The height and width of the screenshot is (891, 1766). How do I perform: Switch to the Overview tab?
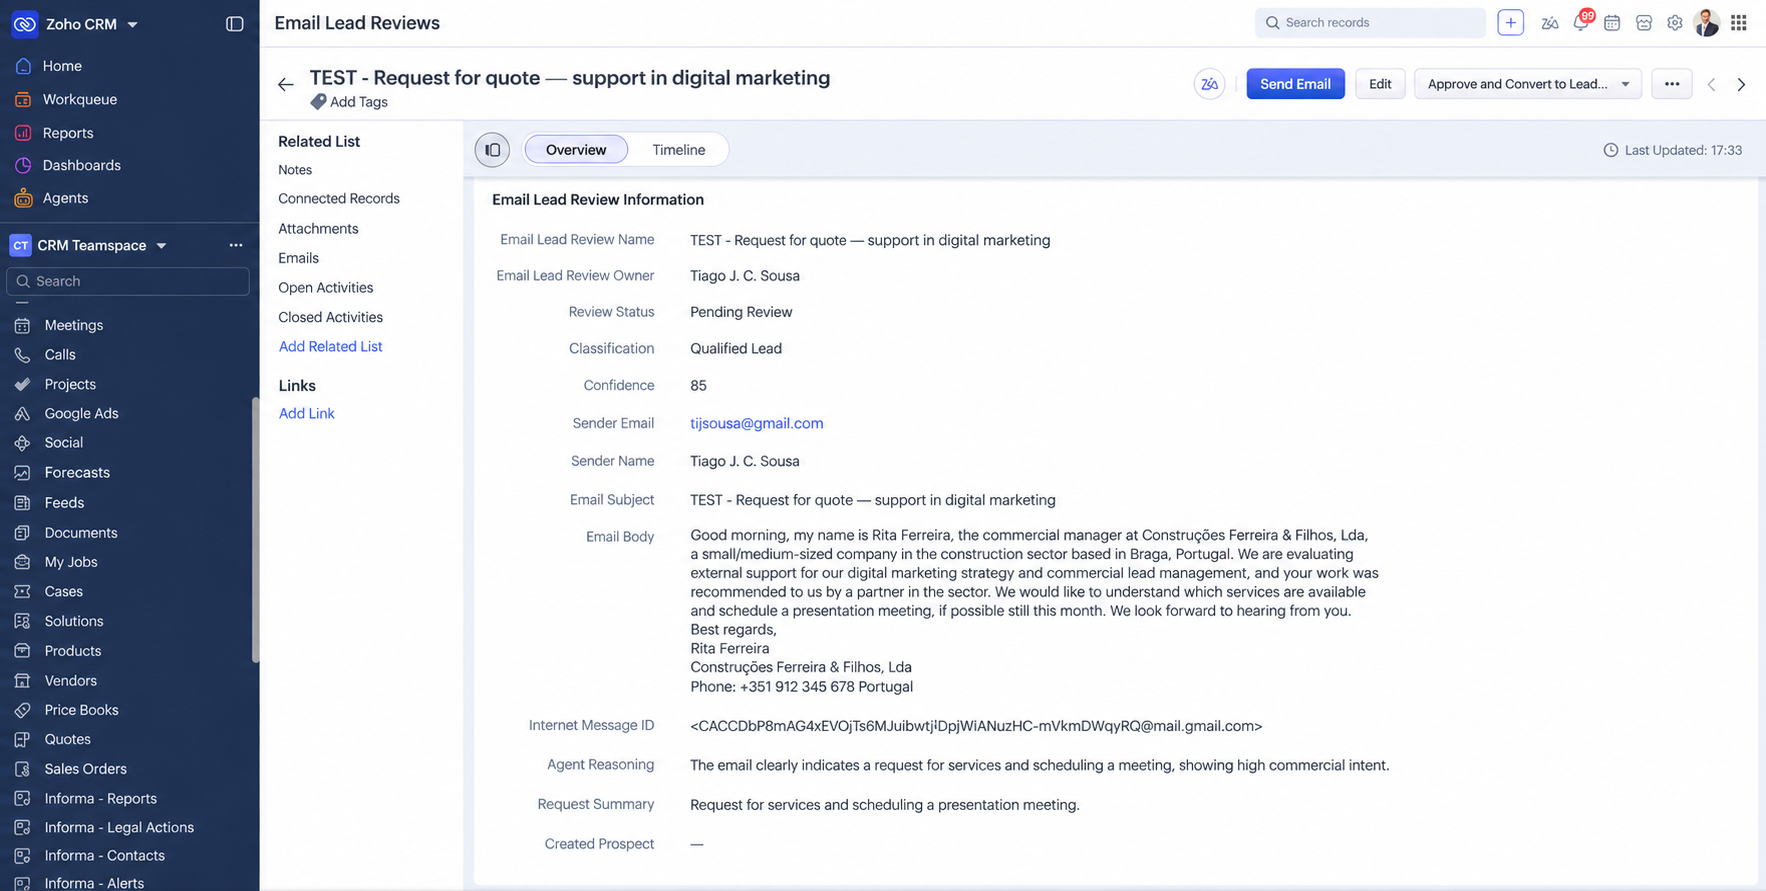576,150
